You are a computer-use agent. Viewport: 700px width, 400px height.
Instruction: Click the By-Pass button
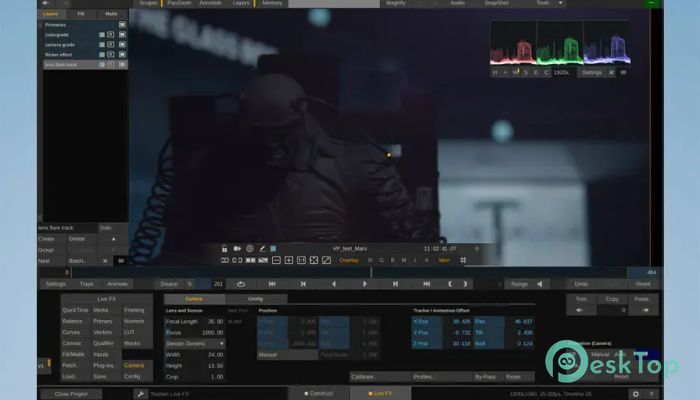click(x=486, y=377)
